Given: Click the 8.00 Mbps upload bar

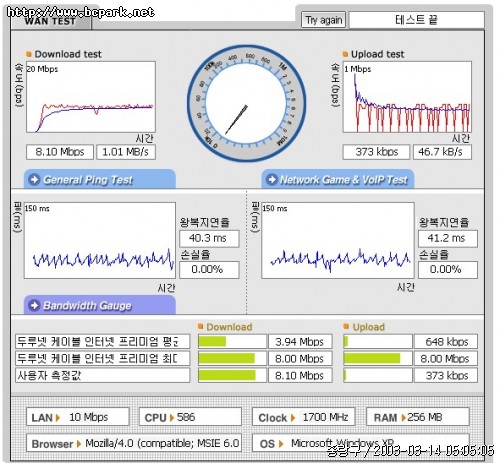Looking at the screenshot, I should [x=378, y=358].
